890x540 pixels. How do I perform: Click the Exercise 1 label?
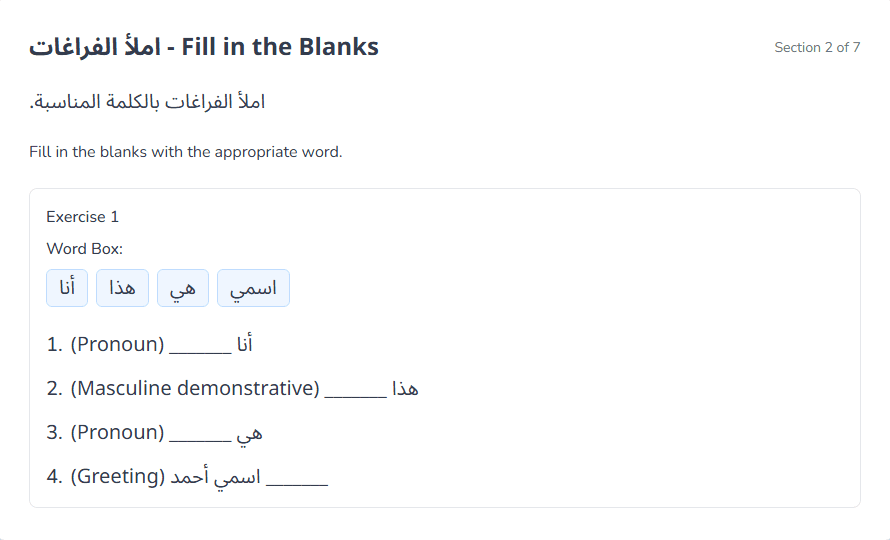click(x=82, y=216)
